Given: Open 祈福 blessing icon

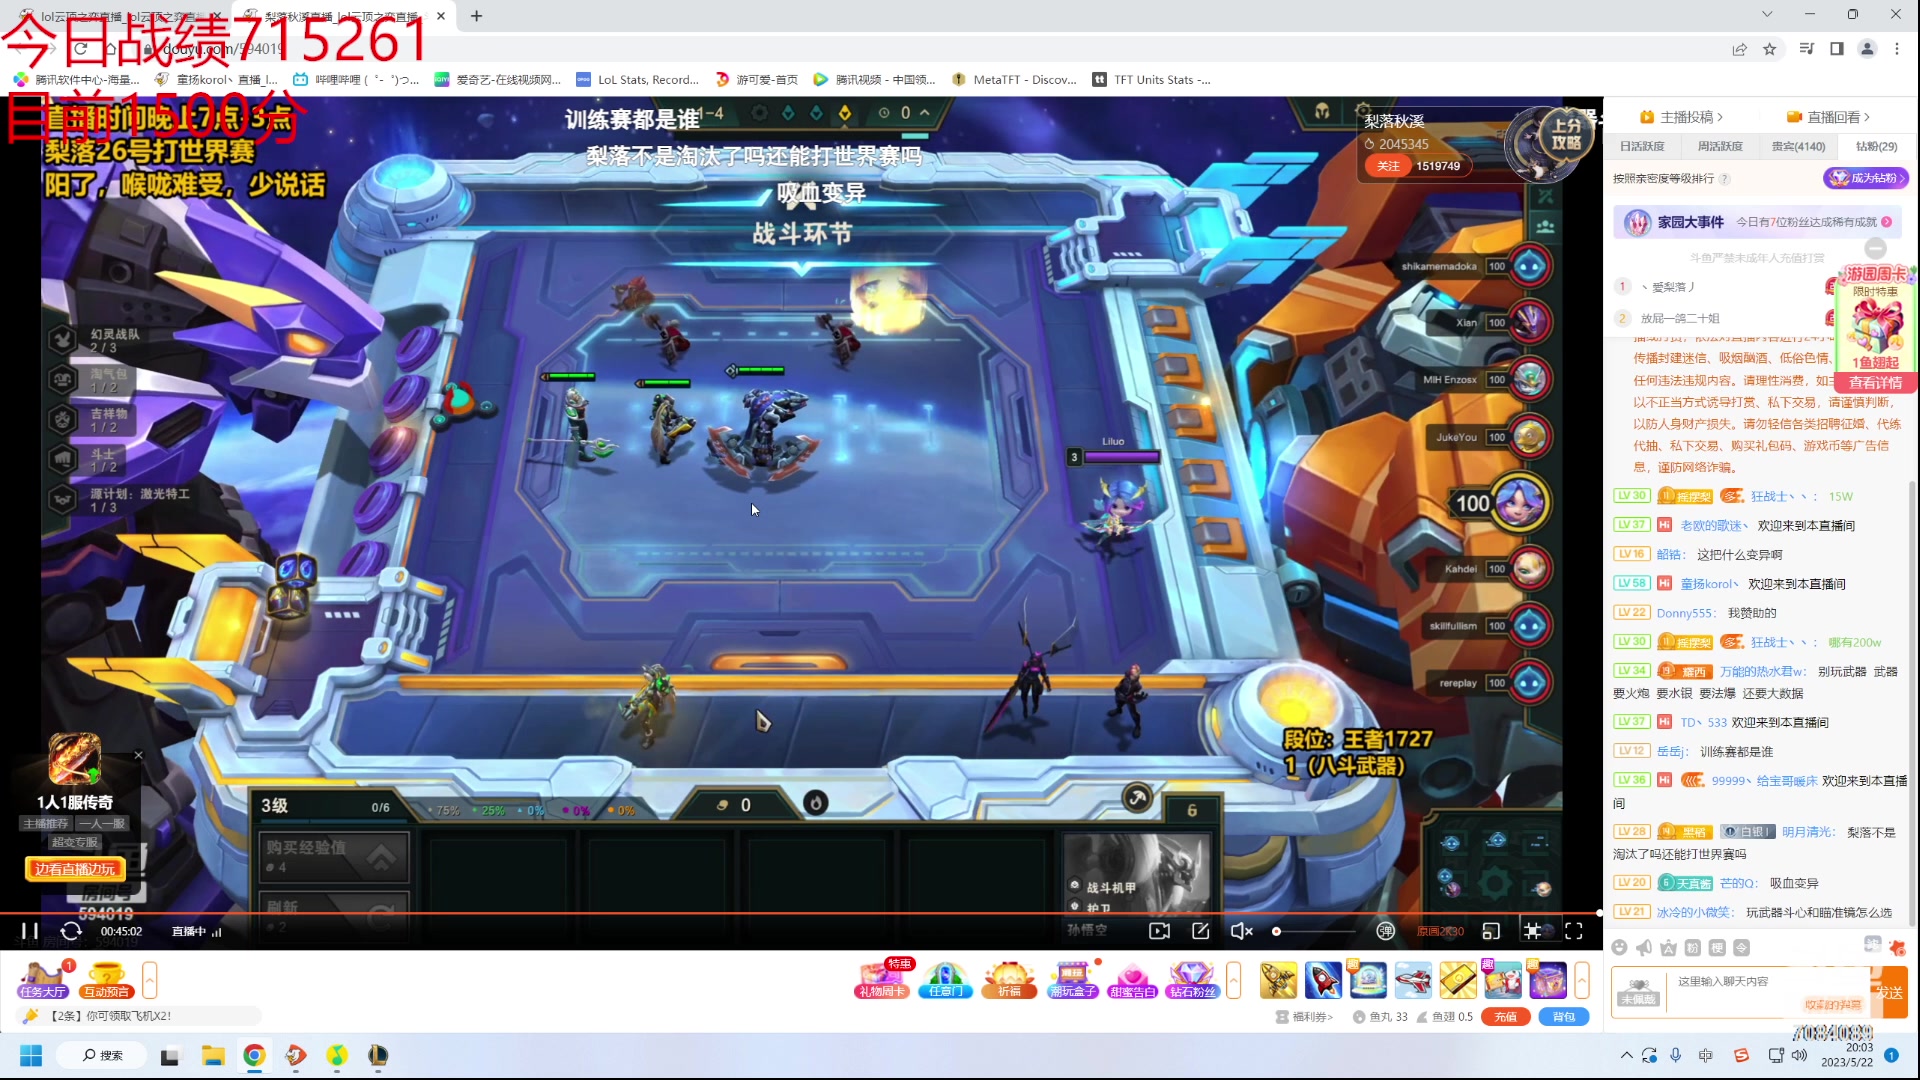Looking at the screenshot, I should tap(1009, 980).
